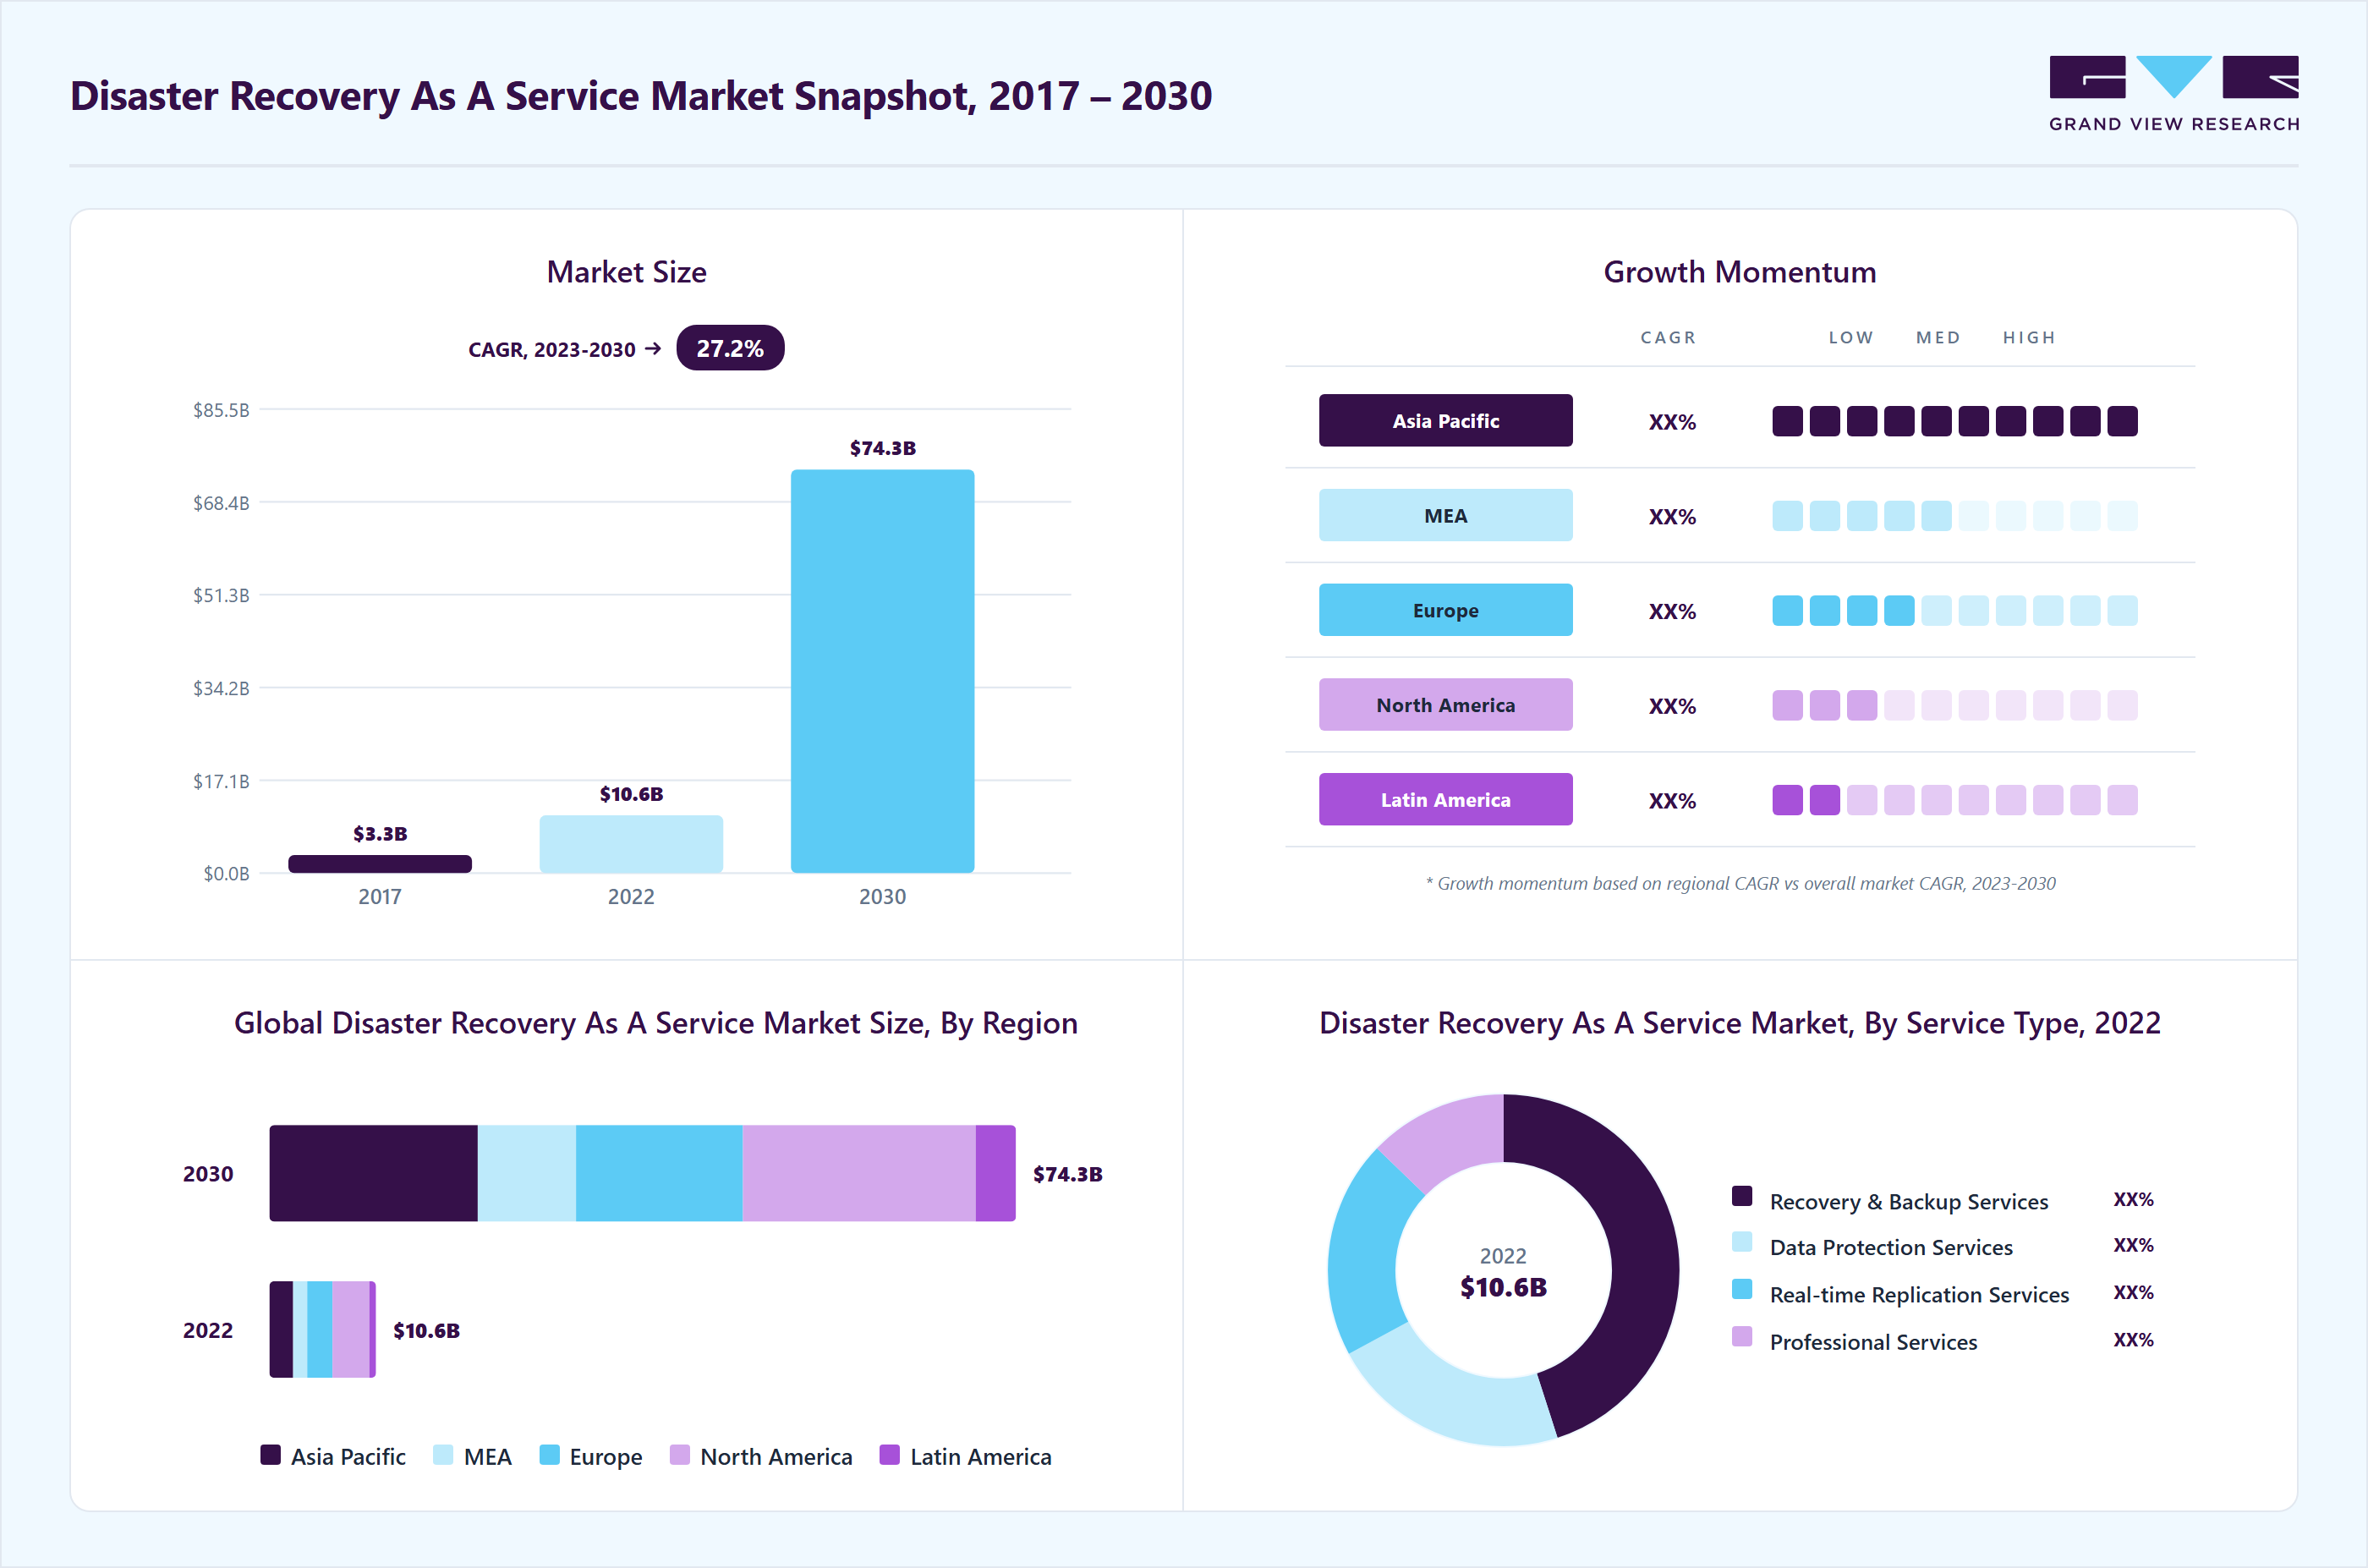
Task: Select the North America region label
Action: (1445, 705)
